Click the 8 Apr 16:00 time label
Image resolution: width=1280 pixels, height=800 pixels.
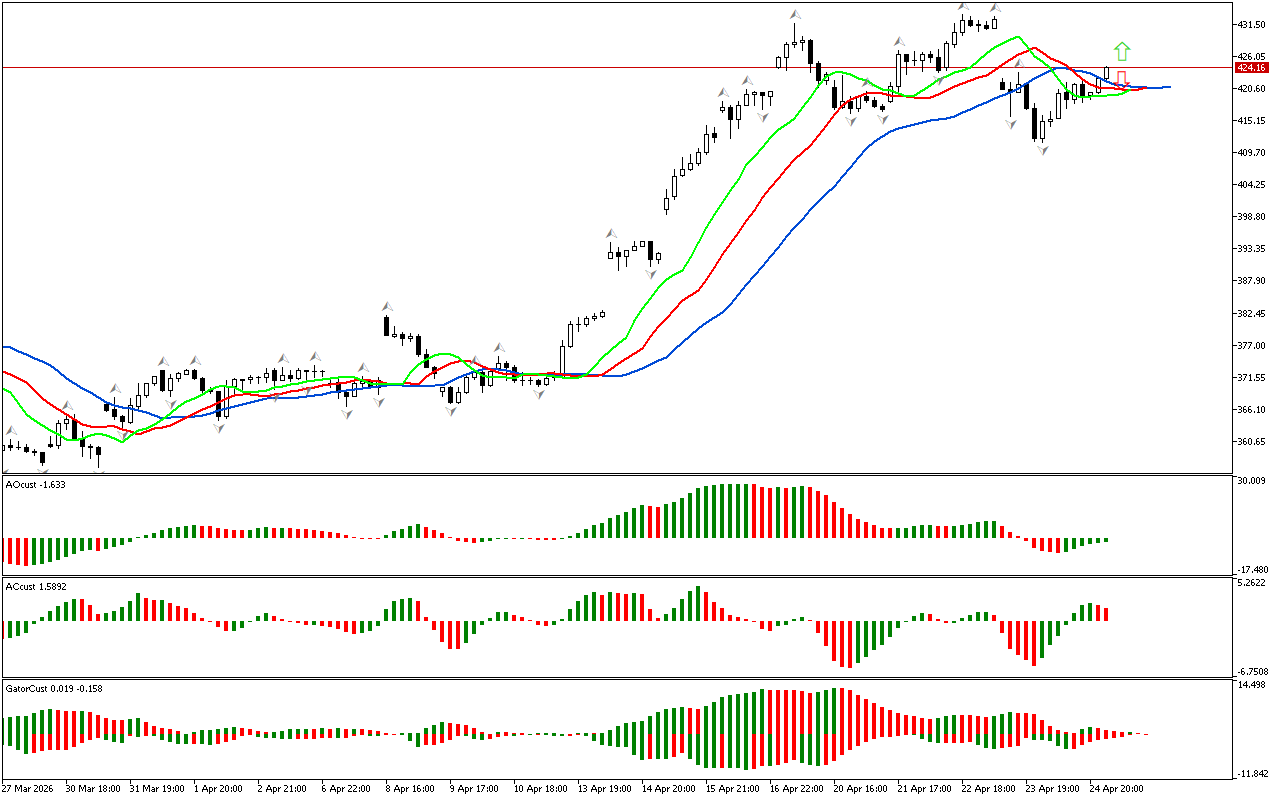point(412,788)
